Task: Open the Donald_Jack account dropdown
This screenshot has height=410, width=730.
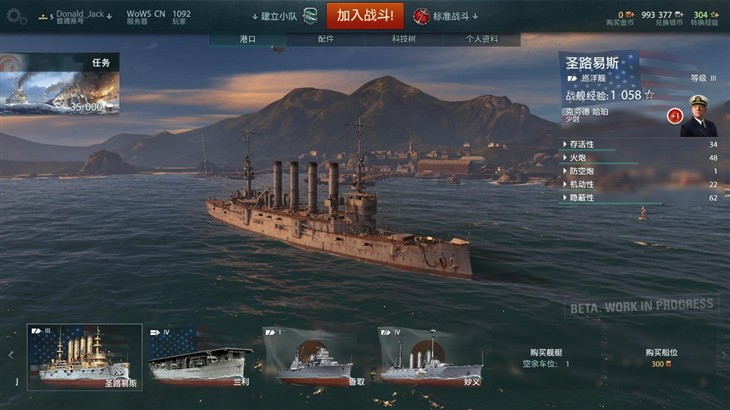Action: (81, 16)
